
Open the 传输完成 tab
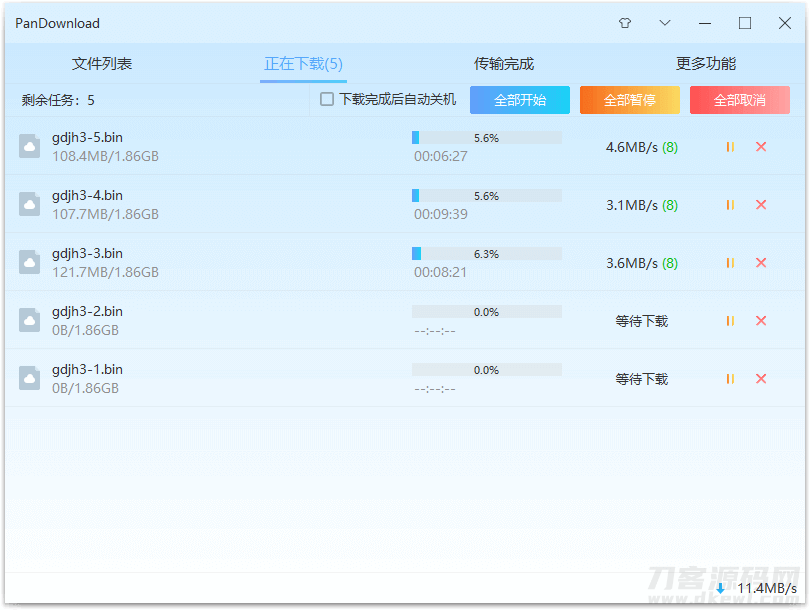(x=504, y=64)
